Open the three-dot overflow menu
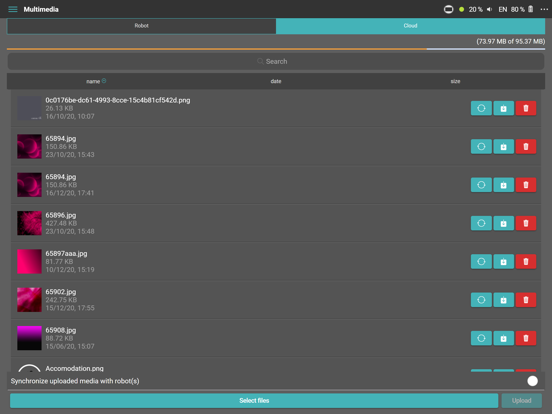Screen dimensions: 552x414 (544, 9)
